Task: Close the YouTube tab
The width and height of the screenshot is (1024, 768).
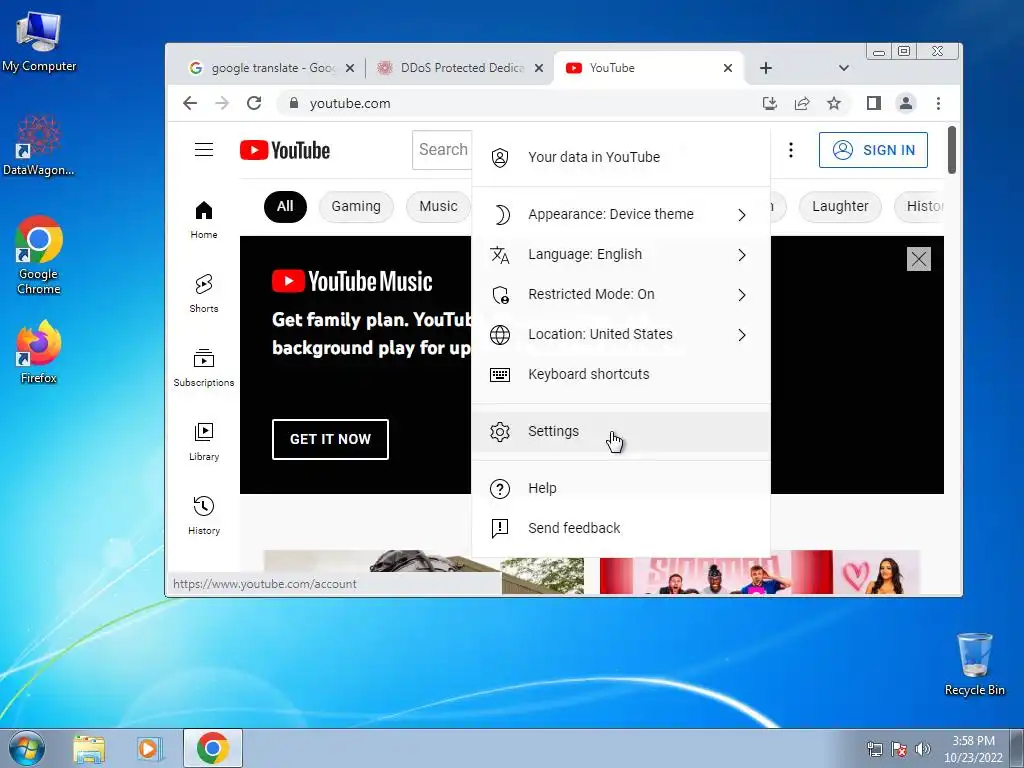Action: point(728,68)
